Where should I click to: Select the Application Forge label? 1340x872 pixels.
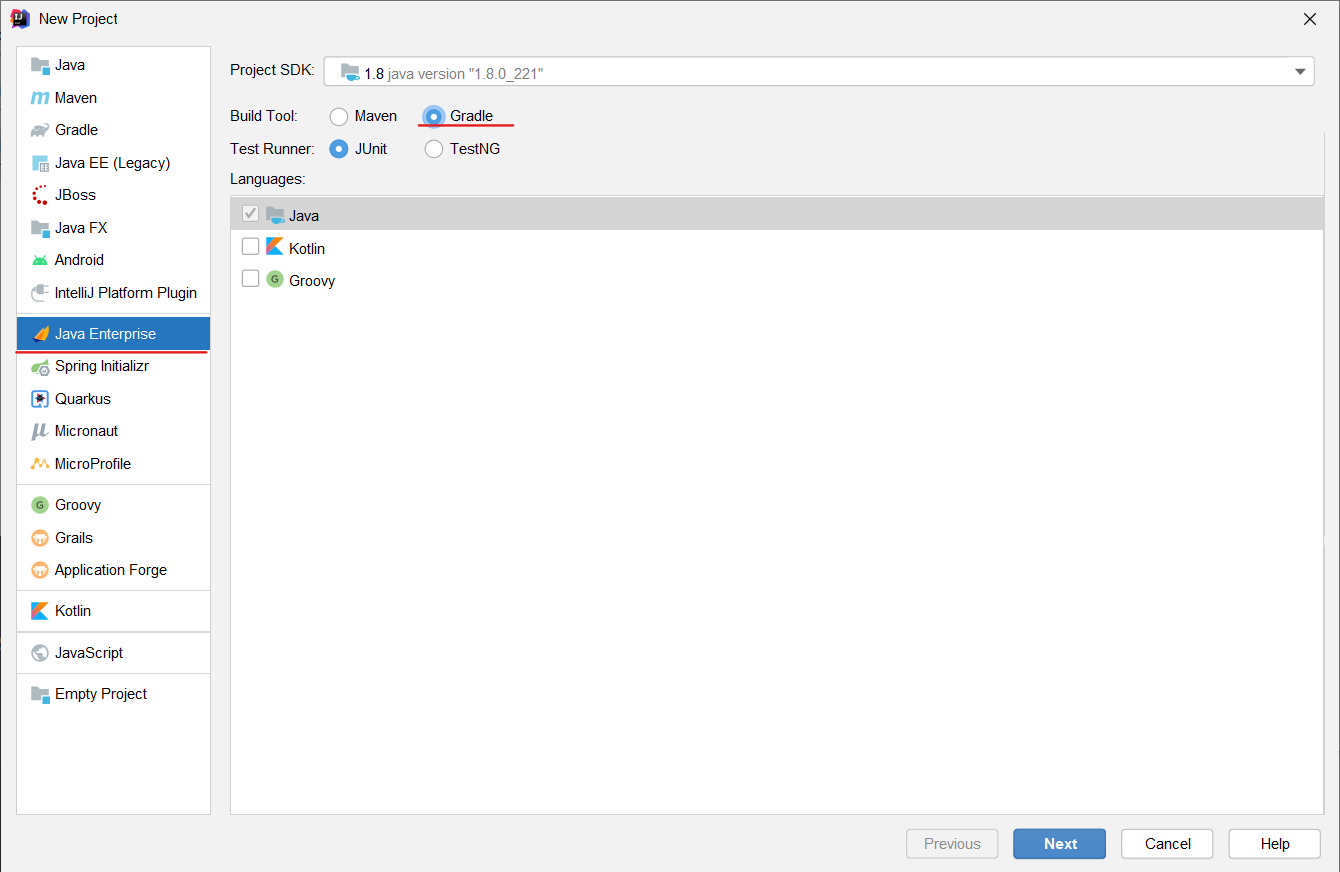point(111,570)
